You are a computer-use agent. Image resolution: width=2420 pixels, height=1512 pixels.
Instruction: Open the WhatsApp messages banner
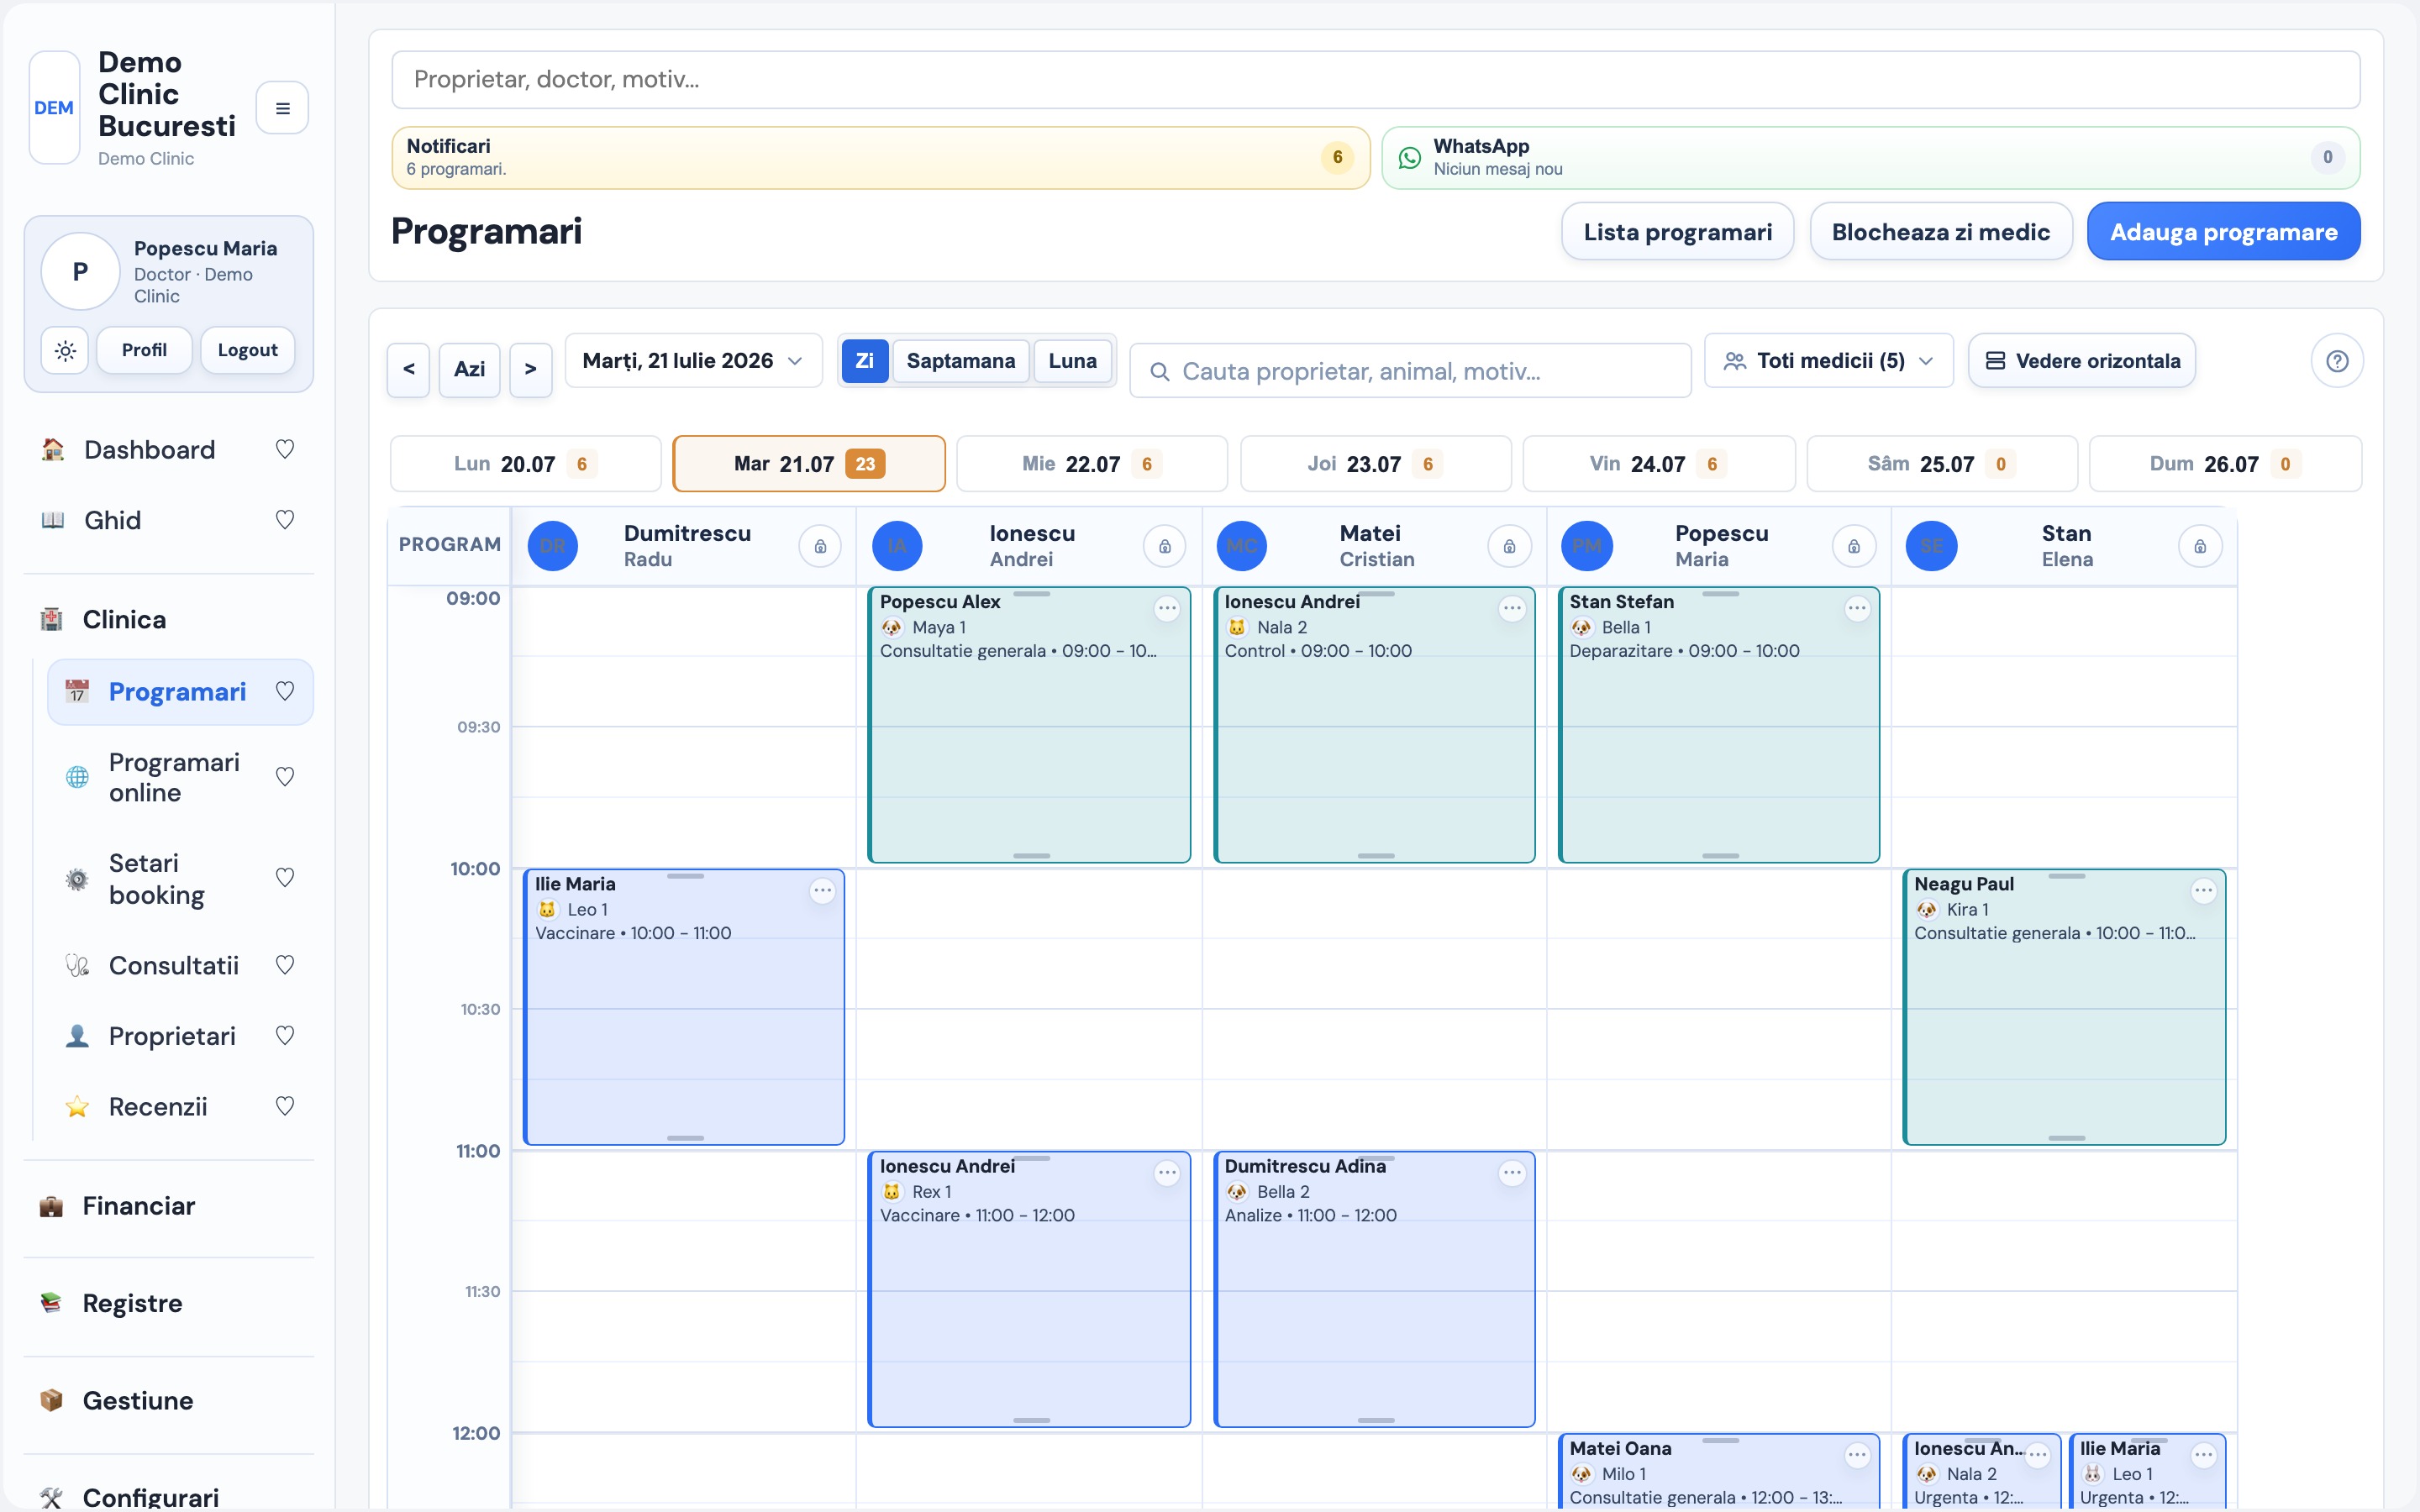[x=1870, y=157]
